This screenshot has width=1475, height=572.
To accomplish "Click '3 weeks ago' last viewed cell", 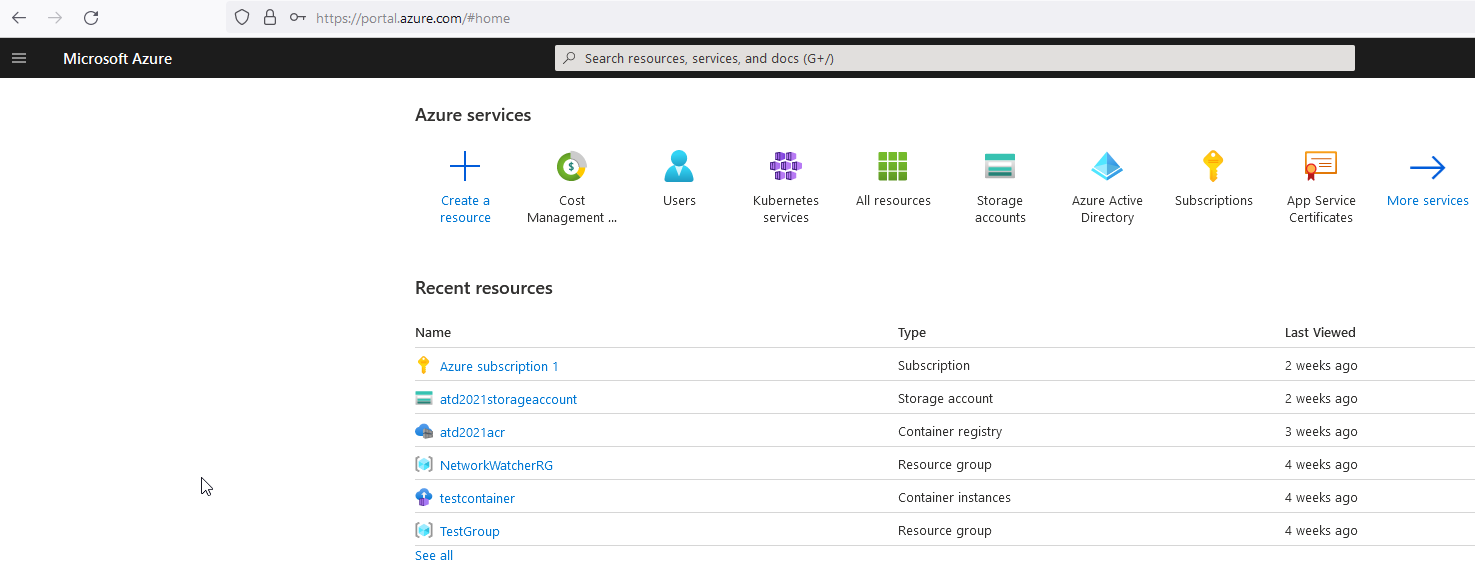I will pyautogui.click(x=1321, y=431).
